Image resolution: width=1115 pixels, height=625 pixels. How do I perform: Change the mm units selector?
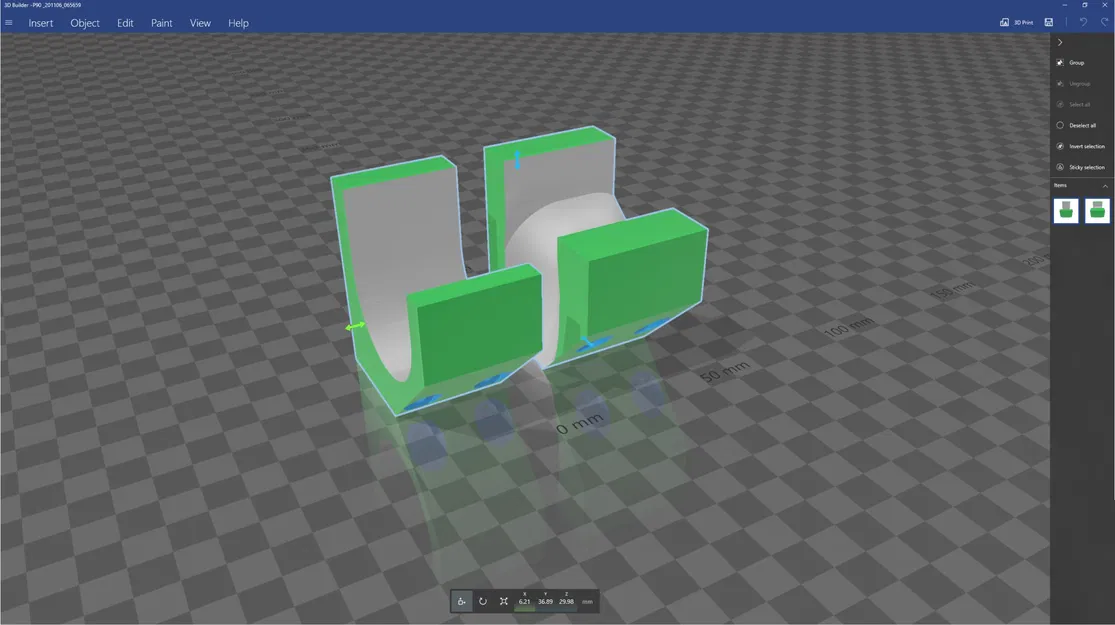point(587,602)
